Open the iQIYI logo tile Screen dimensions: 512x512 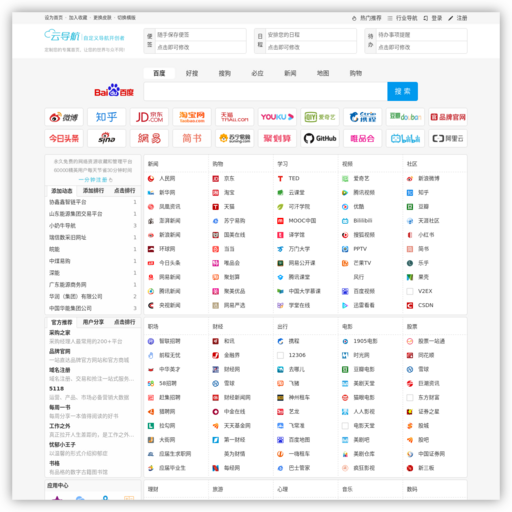[320, 117]
